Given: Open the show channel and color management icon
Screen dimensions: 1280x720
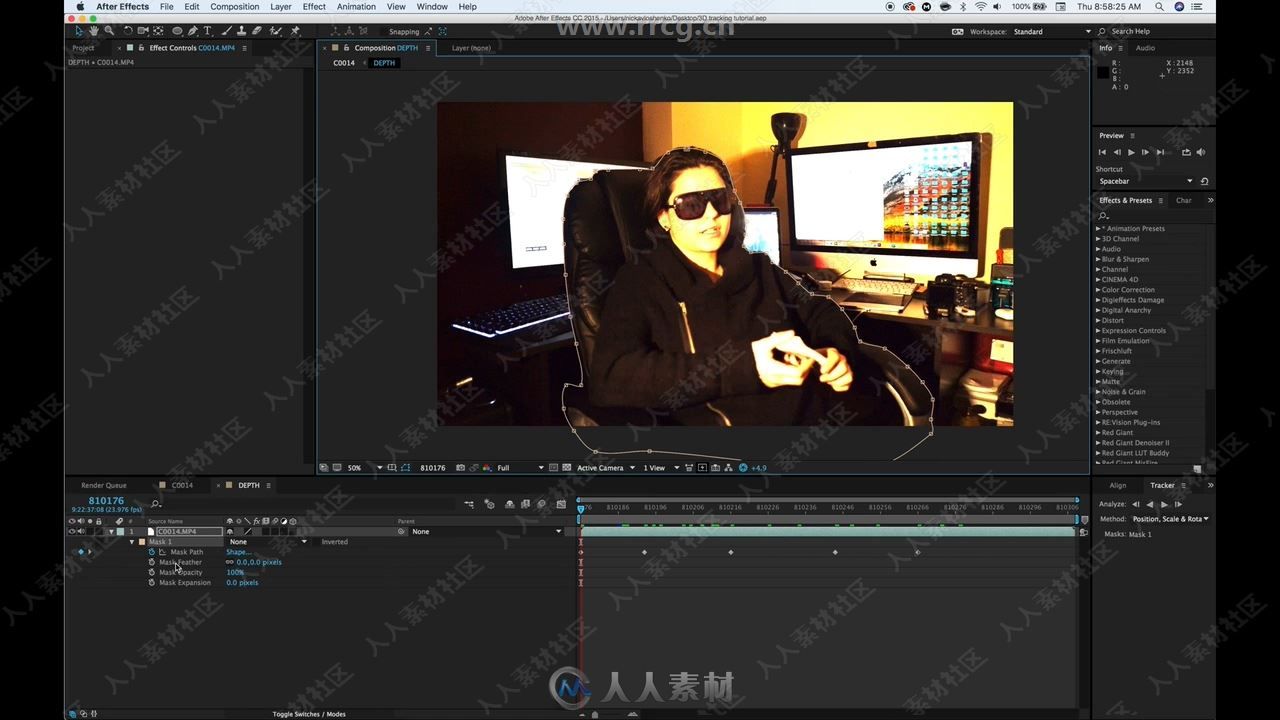Looking at the screenshot, I should 487,467.
